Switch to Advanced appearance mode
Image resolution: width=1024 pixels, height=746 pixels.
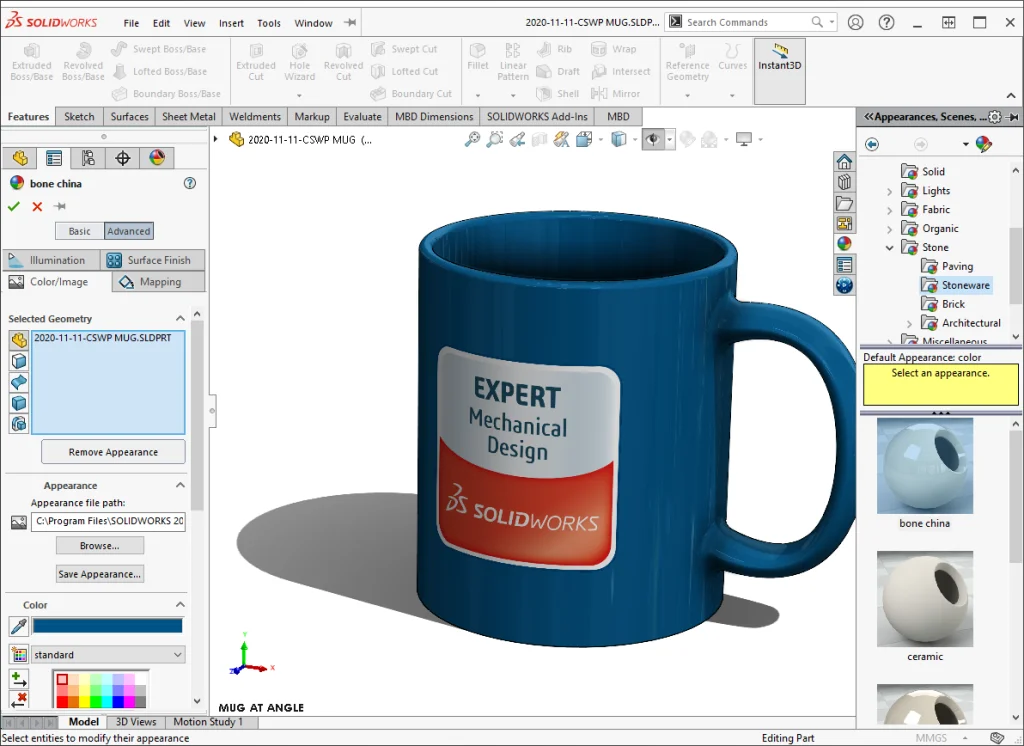[129, 231]
